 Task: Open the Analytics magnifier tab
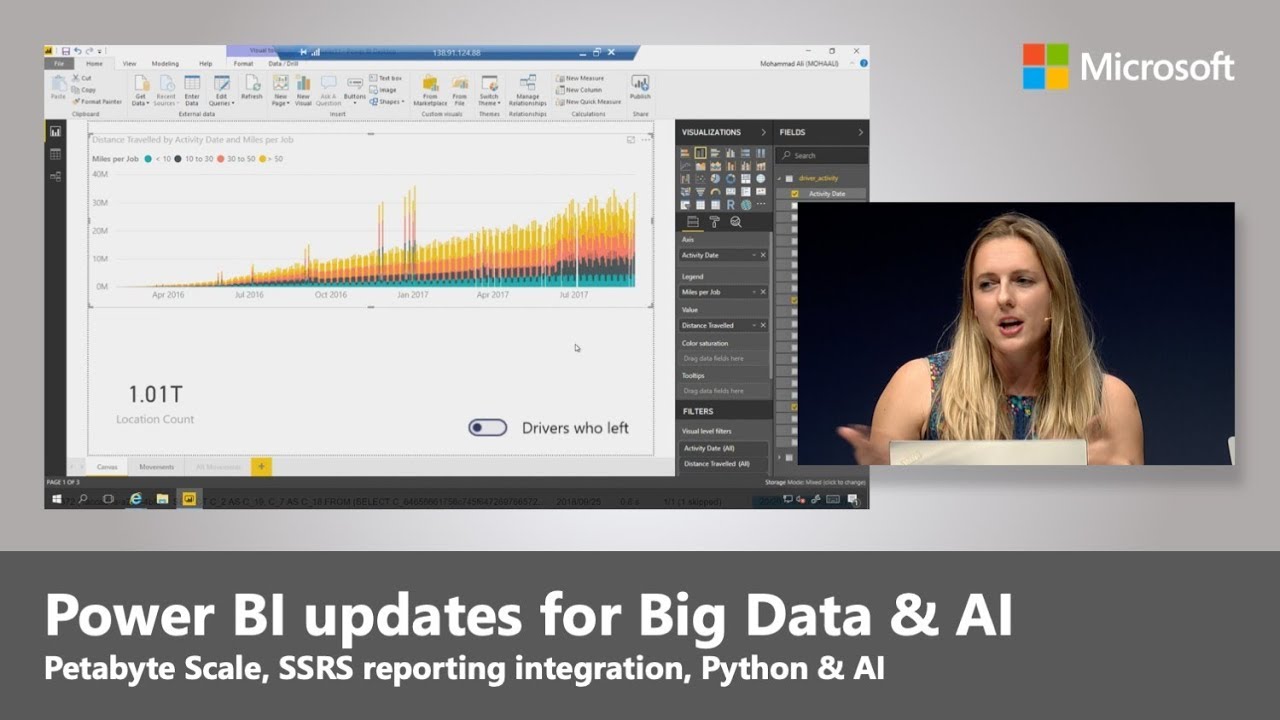[735, 222]
